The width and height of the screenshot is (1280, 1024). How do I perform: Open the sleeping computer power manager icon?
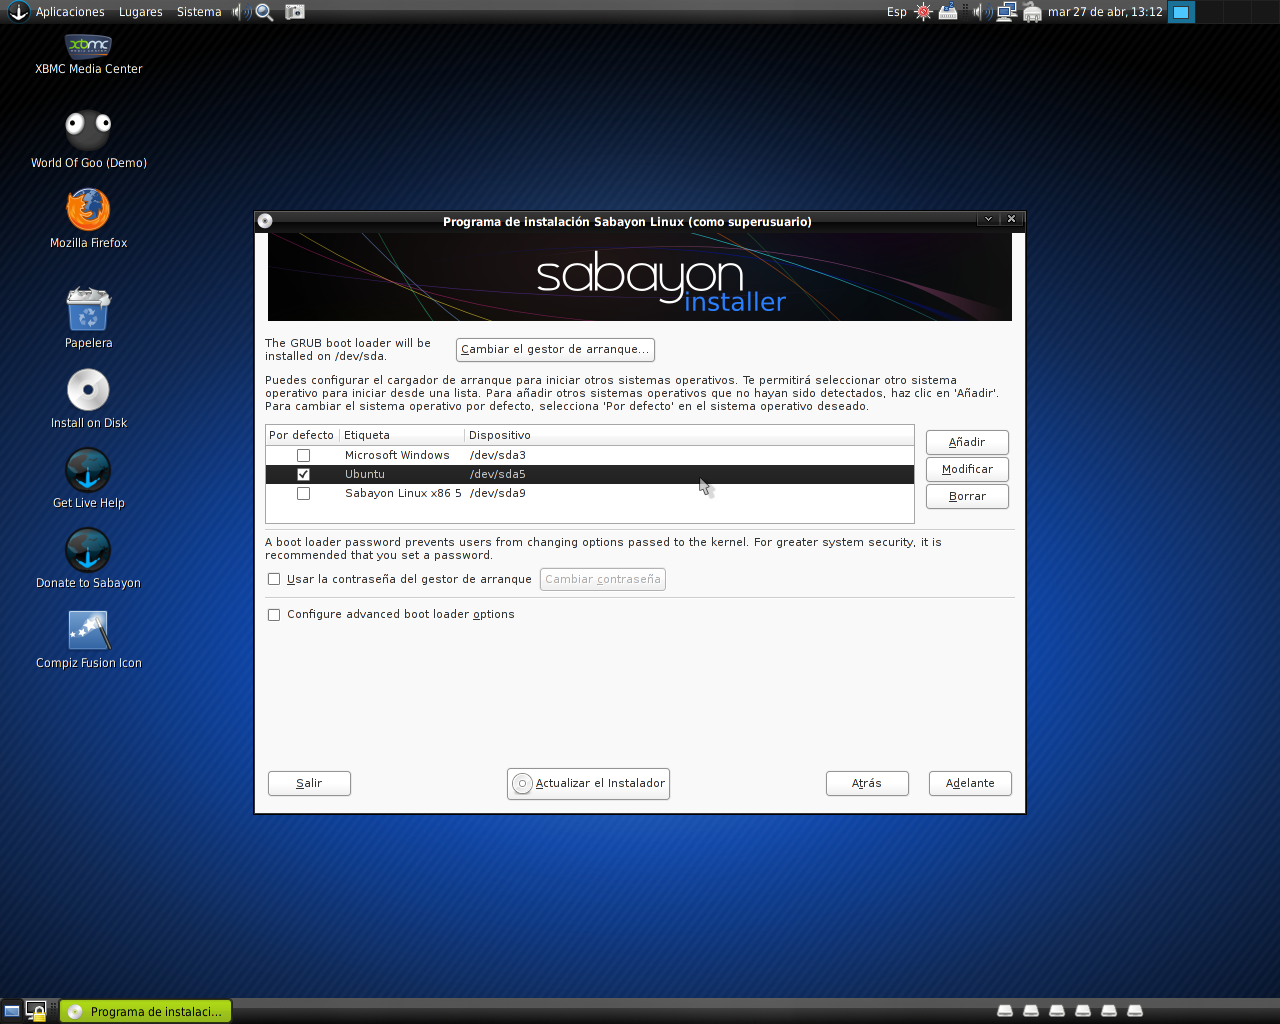948,12
